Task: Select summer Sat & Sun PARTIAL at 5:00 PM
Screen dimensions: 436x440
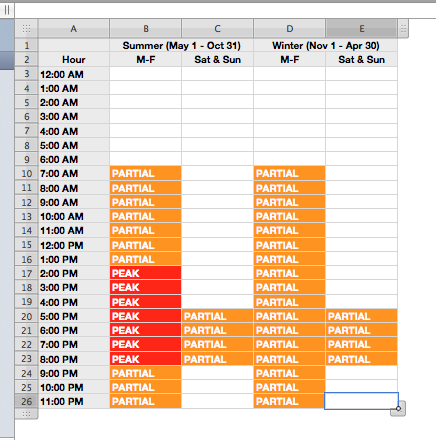Action: [217, 316]
